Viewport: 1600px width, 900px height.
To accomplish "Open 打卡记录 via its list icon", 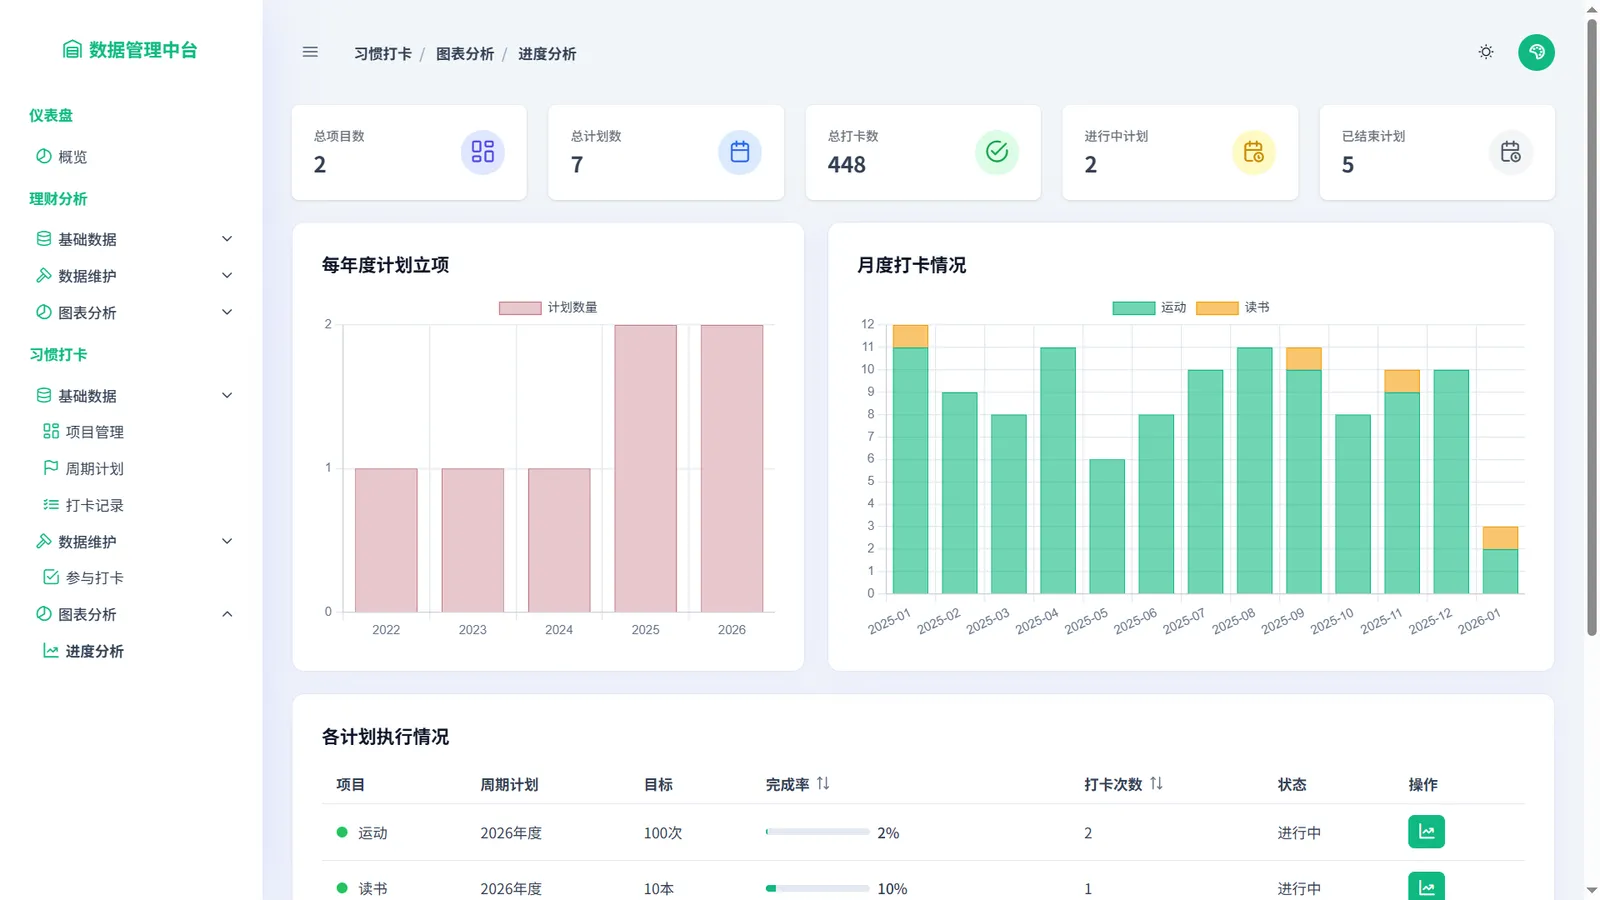I will (x=50, y=505).
